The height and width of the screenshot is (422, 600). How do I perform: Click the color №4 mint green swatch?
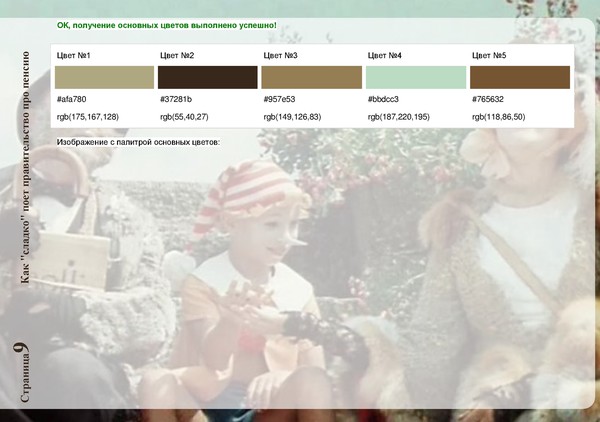[416, 77]
